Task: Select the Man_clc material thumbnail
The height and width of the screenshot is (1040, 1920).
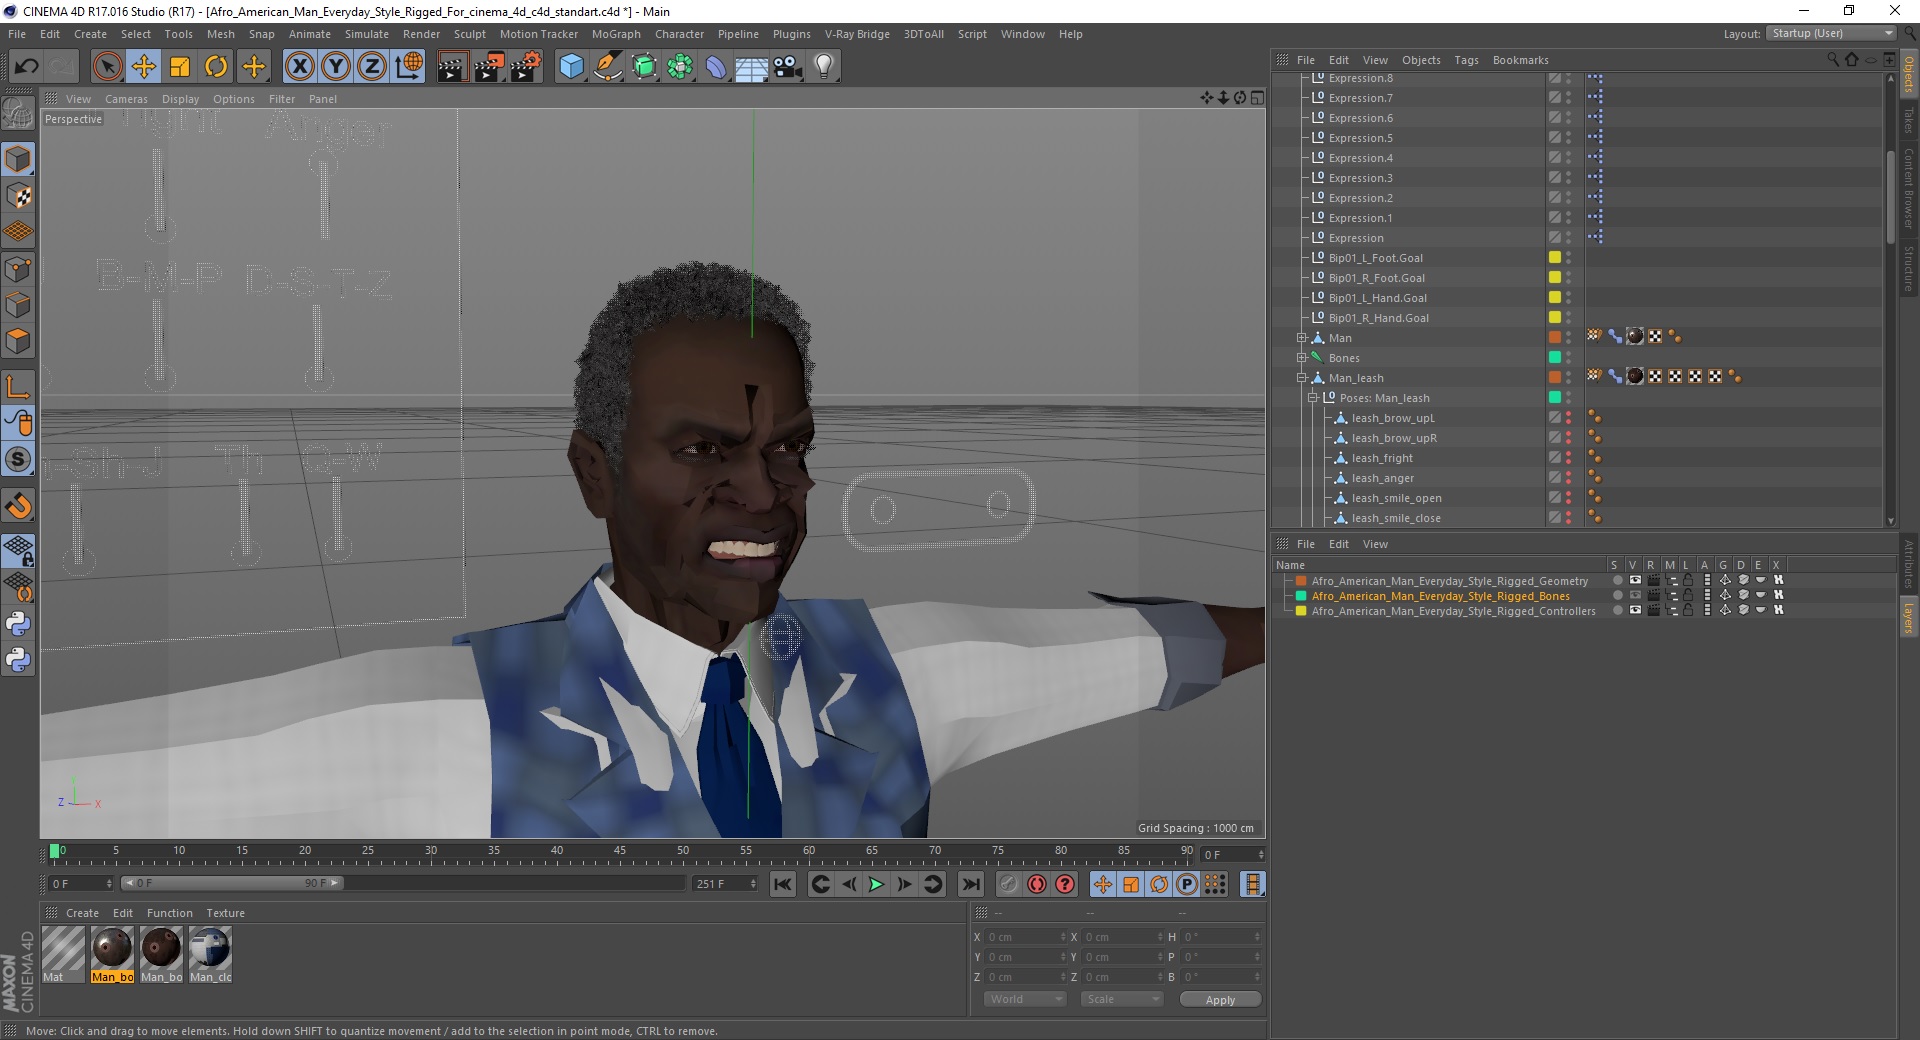Action: click(x=210, y=954)
